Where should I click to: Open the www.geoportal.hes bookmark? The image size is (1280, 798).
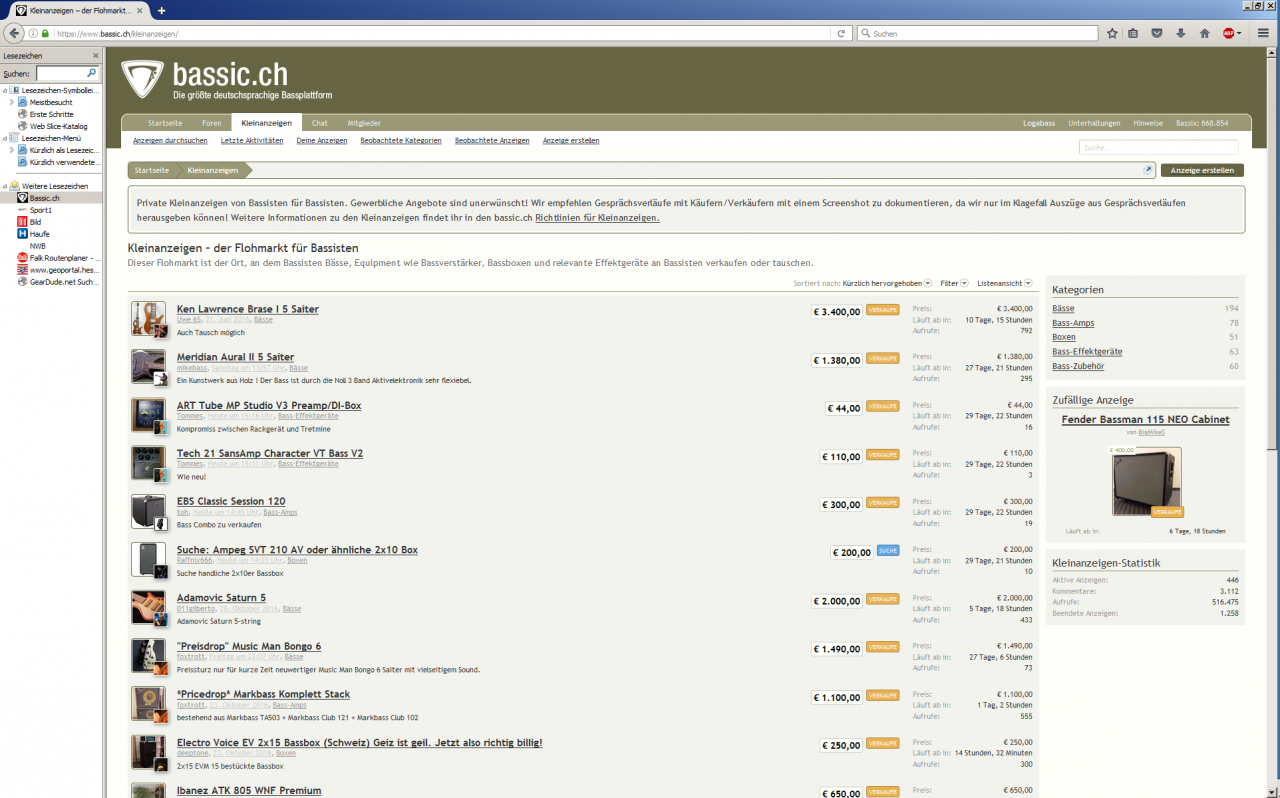[x=58, y=270]
